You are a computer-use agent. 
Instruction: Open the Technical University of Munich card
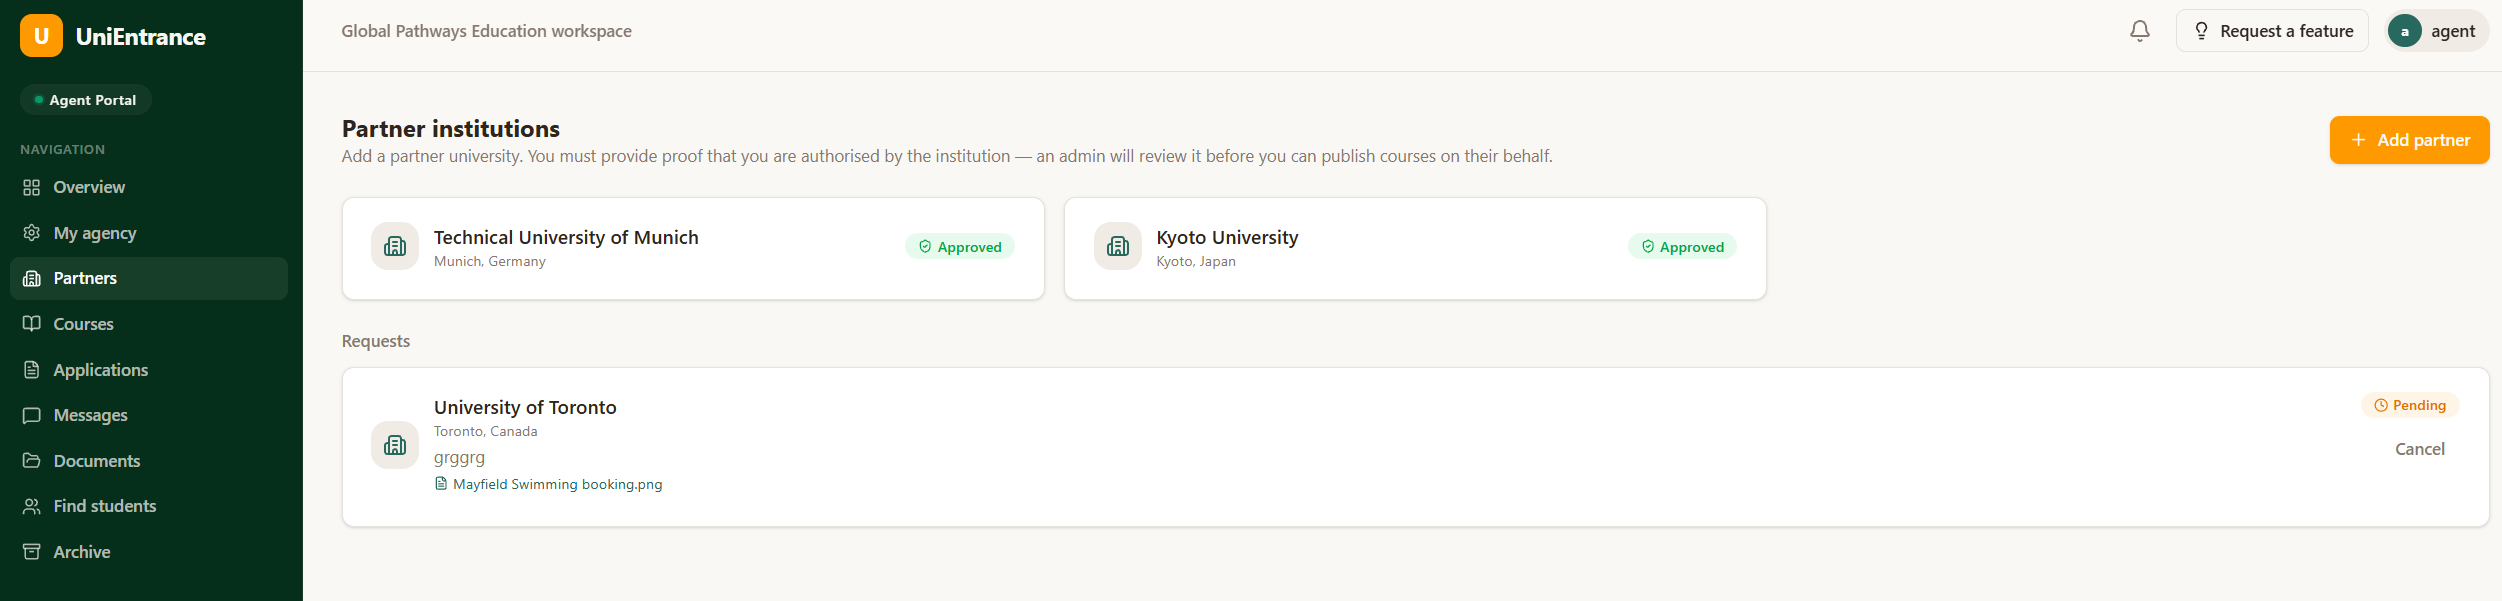693,248
